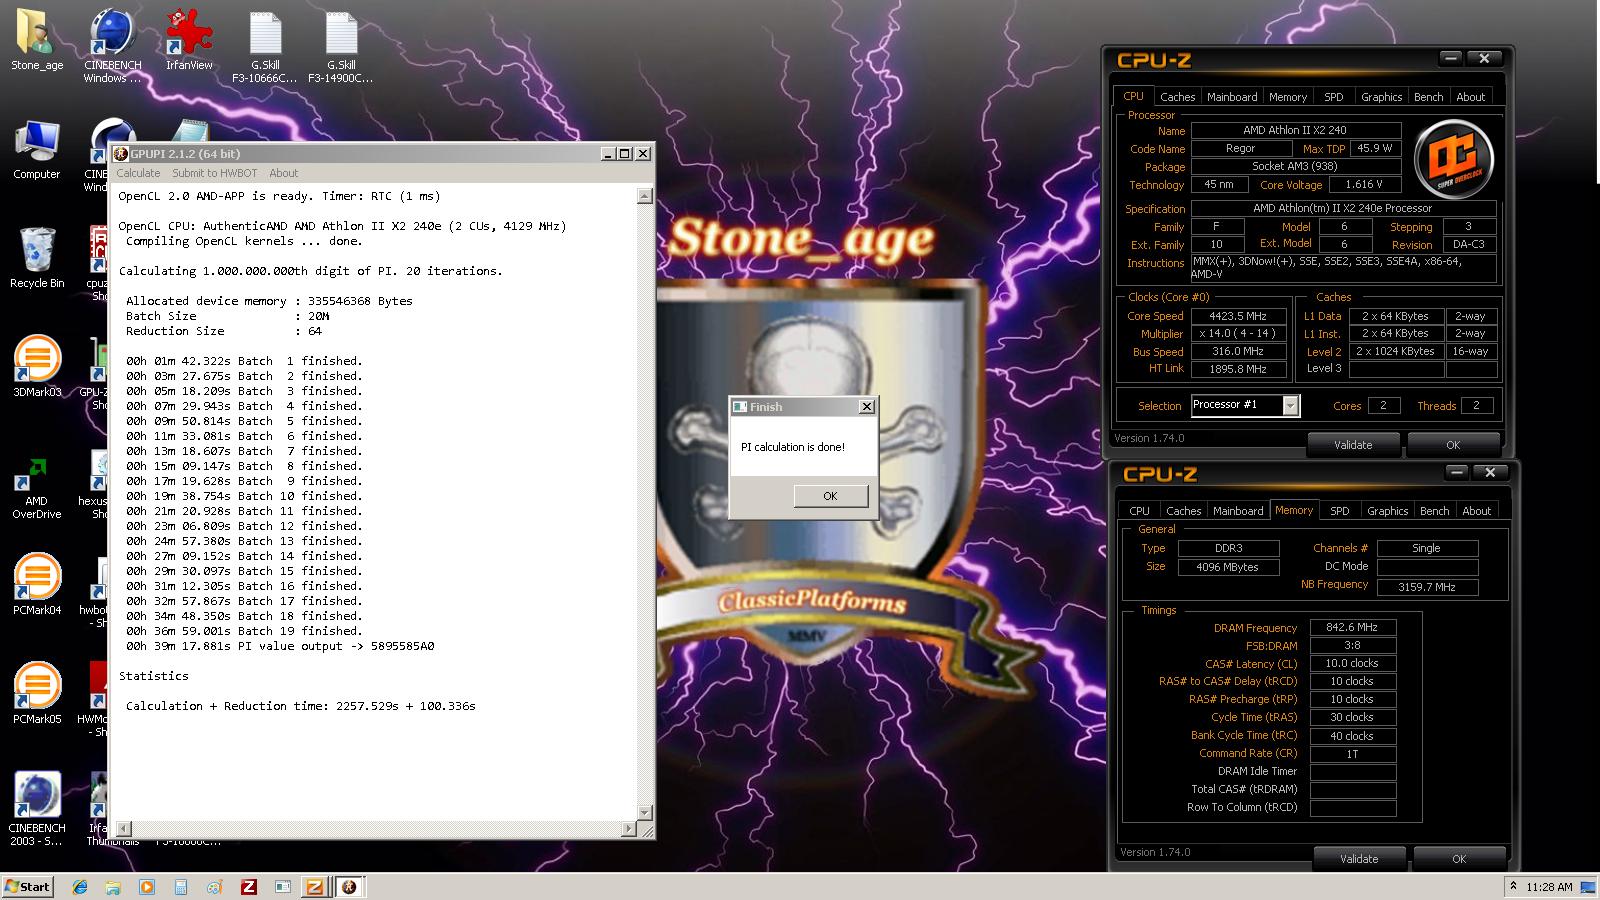
Task: Open IrfanView desktop shortcut
Action: pos(189,41)
